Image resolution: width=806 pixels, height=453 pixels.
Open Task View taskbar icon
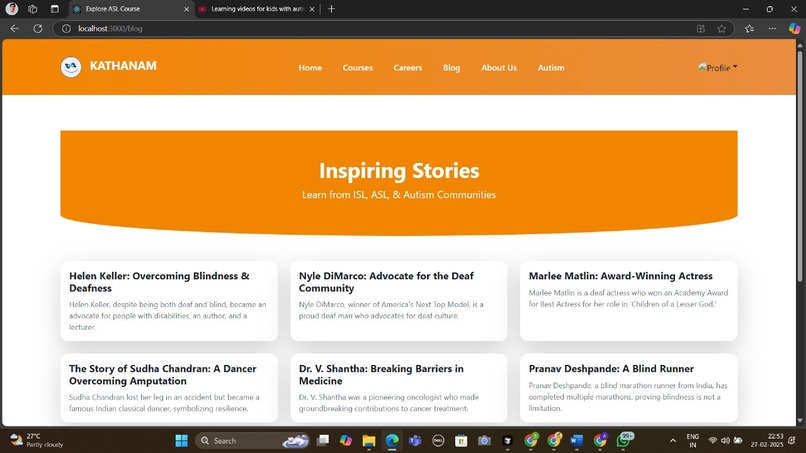(x=323, y=441)
